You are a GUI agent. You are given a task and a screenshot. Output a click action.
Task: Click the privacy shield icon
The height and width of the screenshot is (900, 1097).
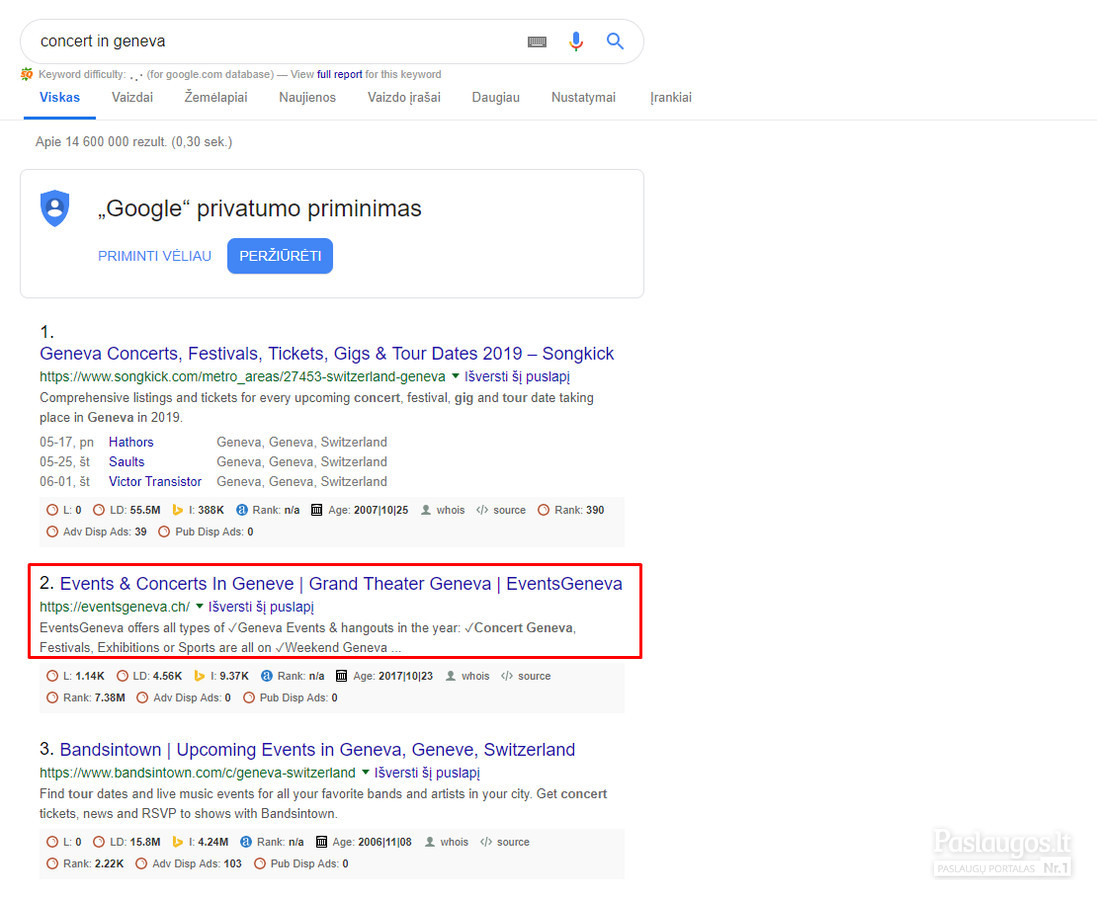55,208
